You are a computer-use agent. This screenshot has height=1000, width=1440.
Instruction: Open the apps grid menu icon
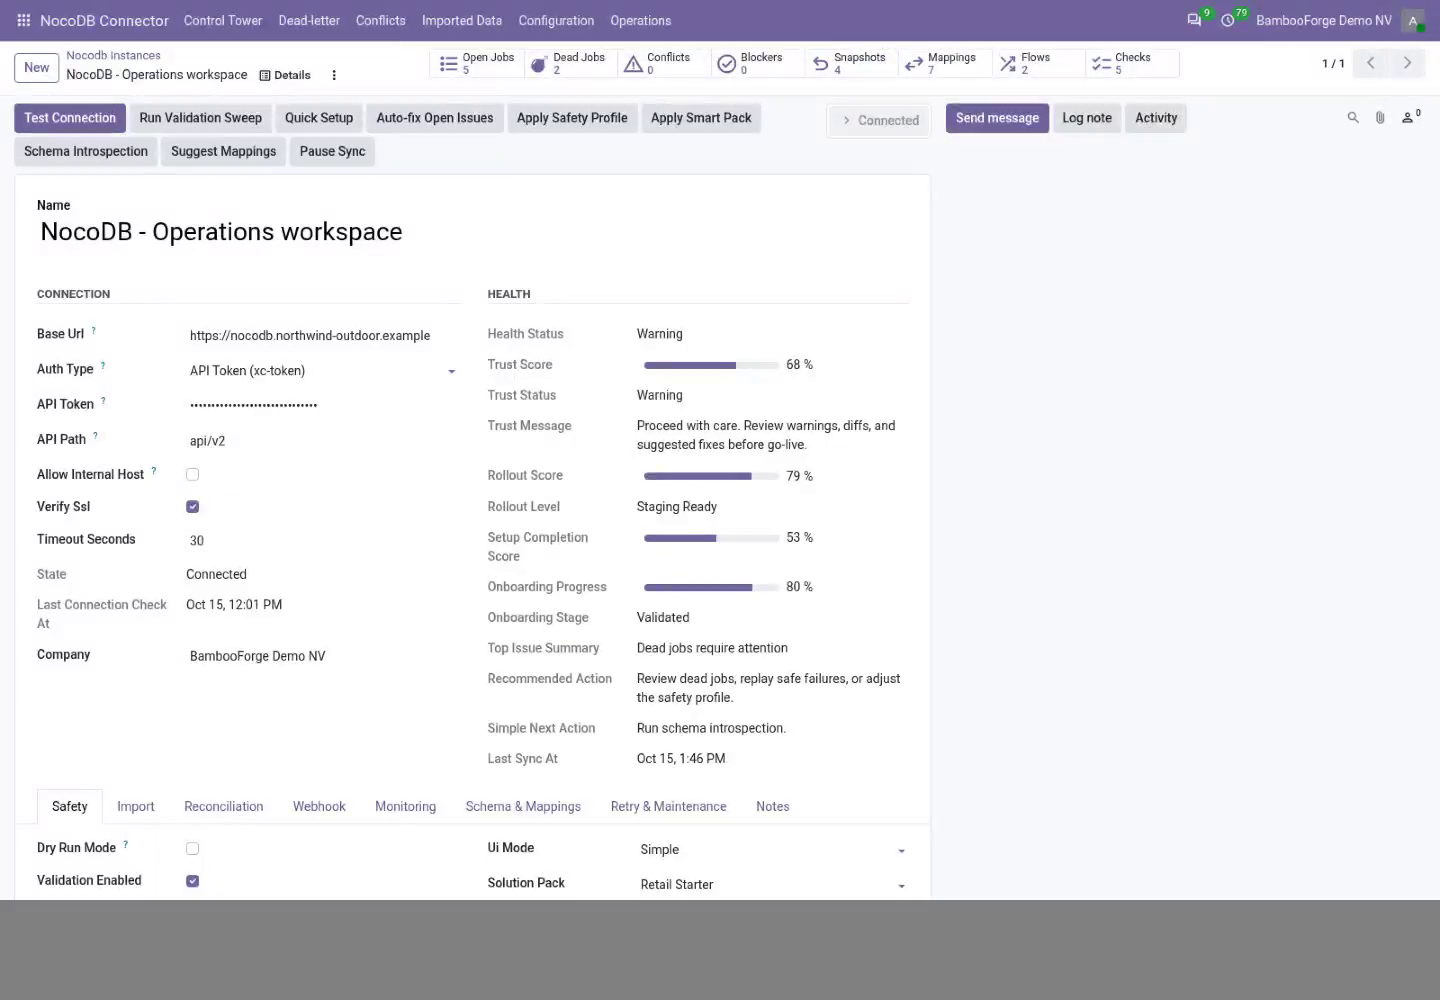(24, 20)
